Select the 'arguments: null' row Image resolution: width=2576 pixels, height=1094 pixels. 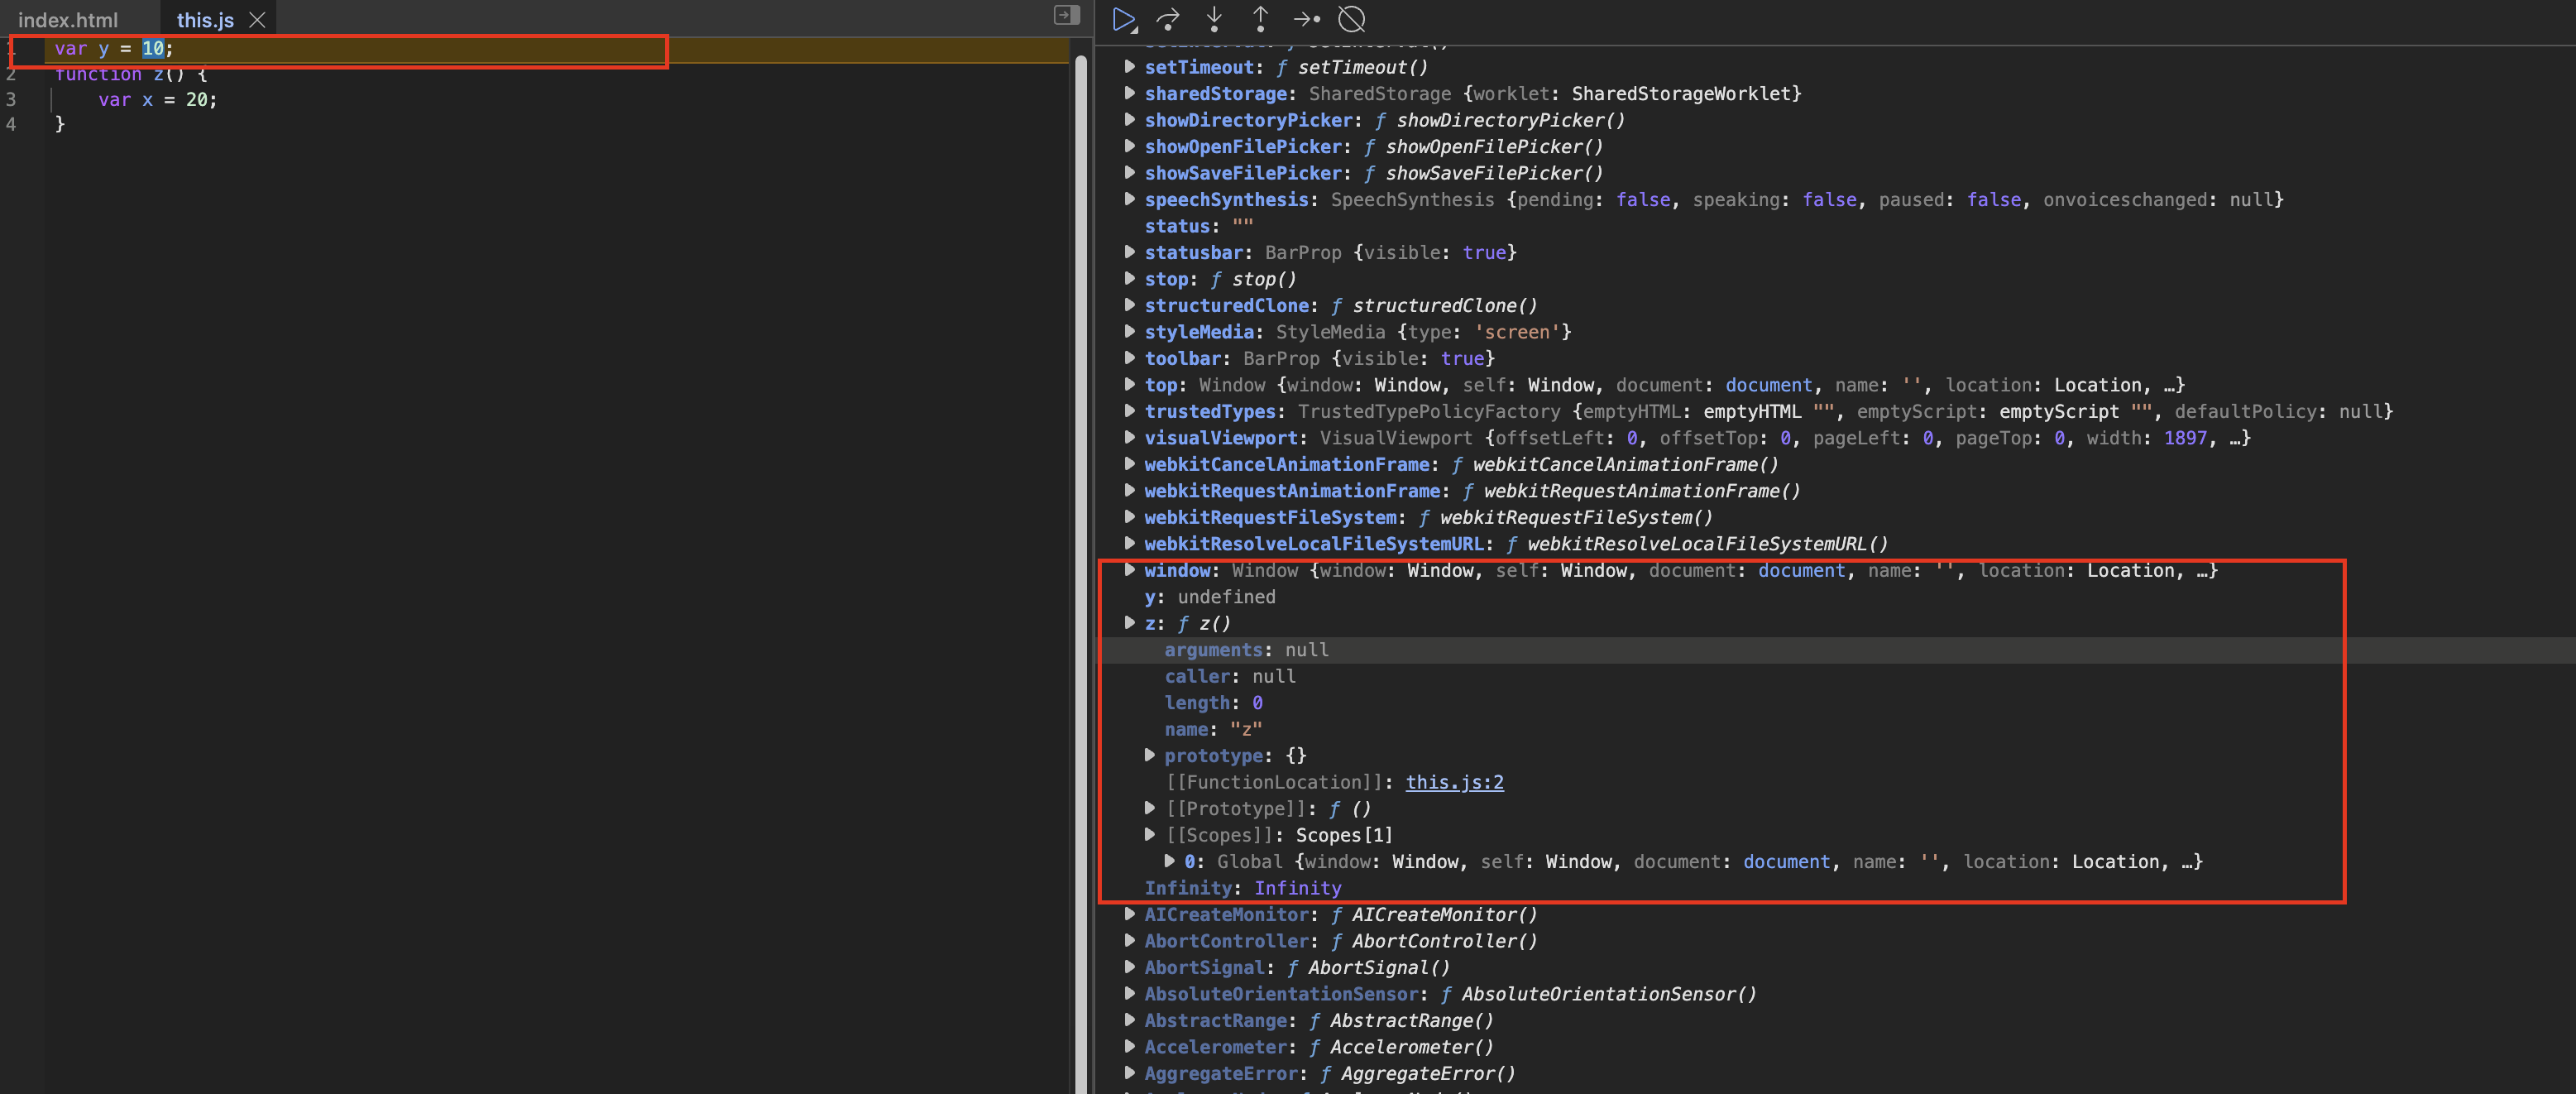(x=1836, y=650)
